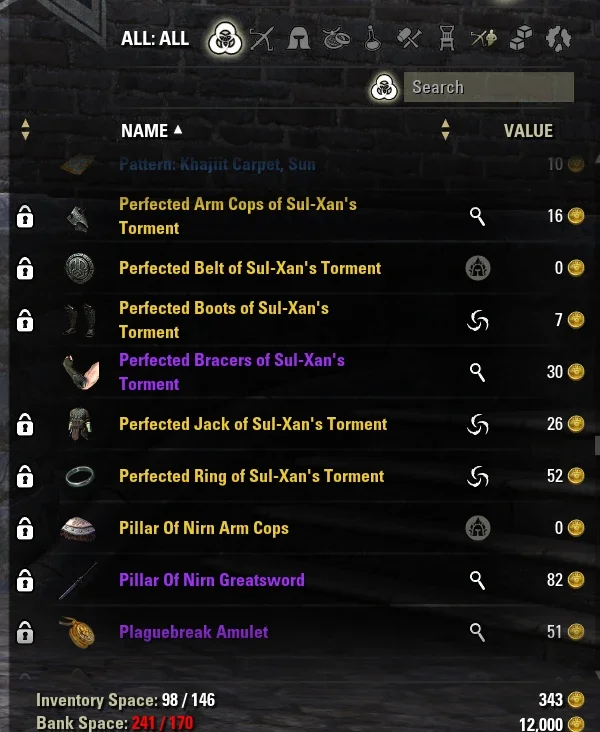The height and width of the screenshot is (732, 600).
Task: Select the Junk filter icon
Action: [x=558, y=38]
